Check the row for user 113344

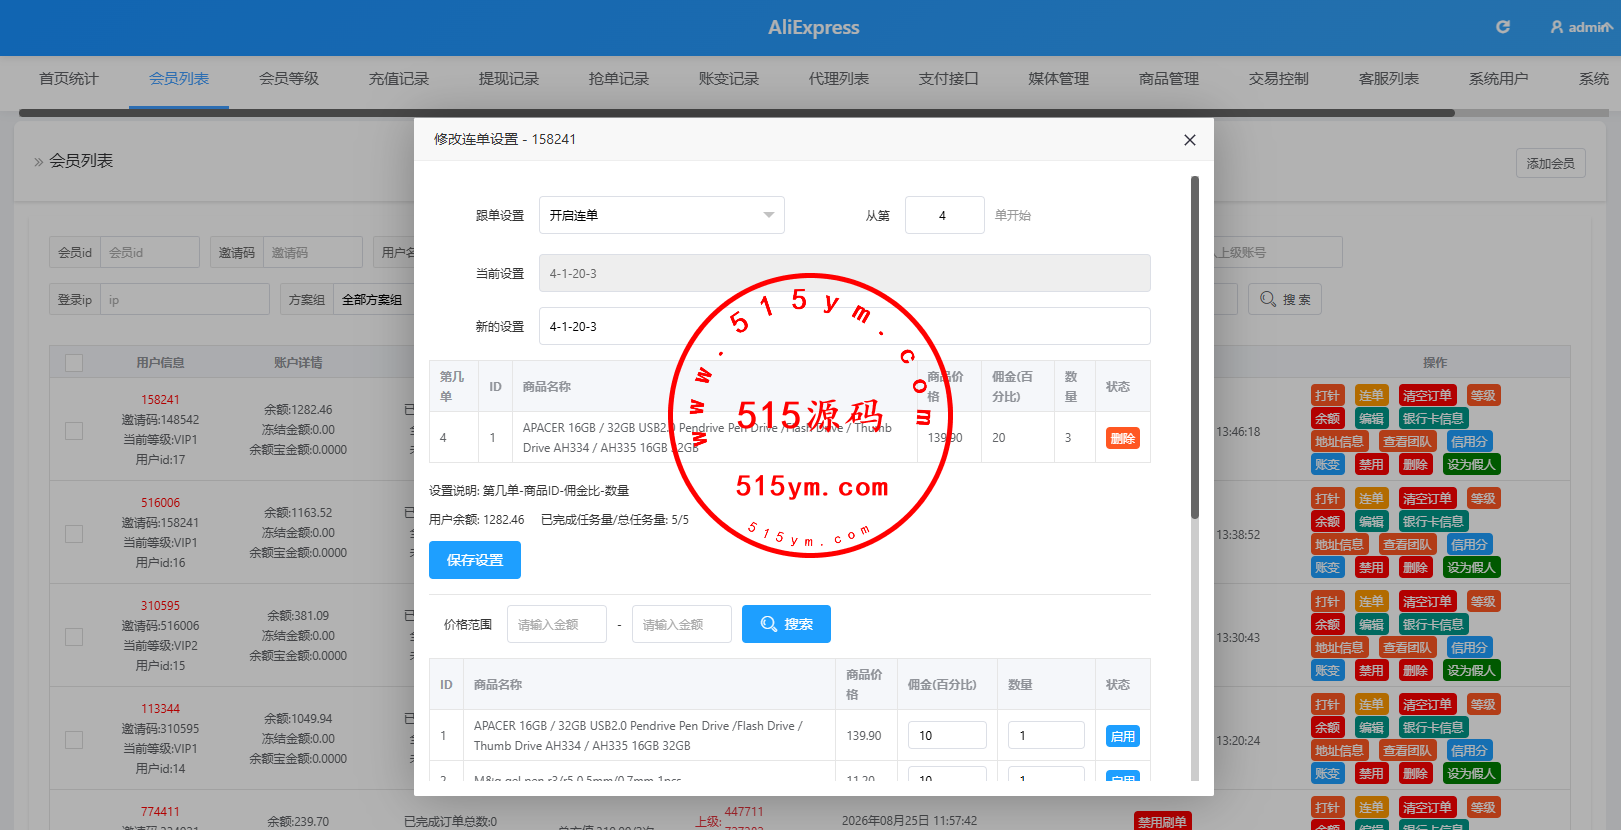[74, 739]
